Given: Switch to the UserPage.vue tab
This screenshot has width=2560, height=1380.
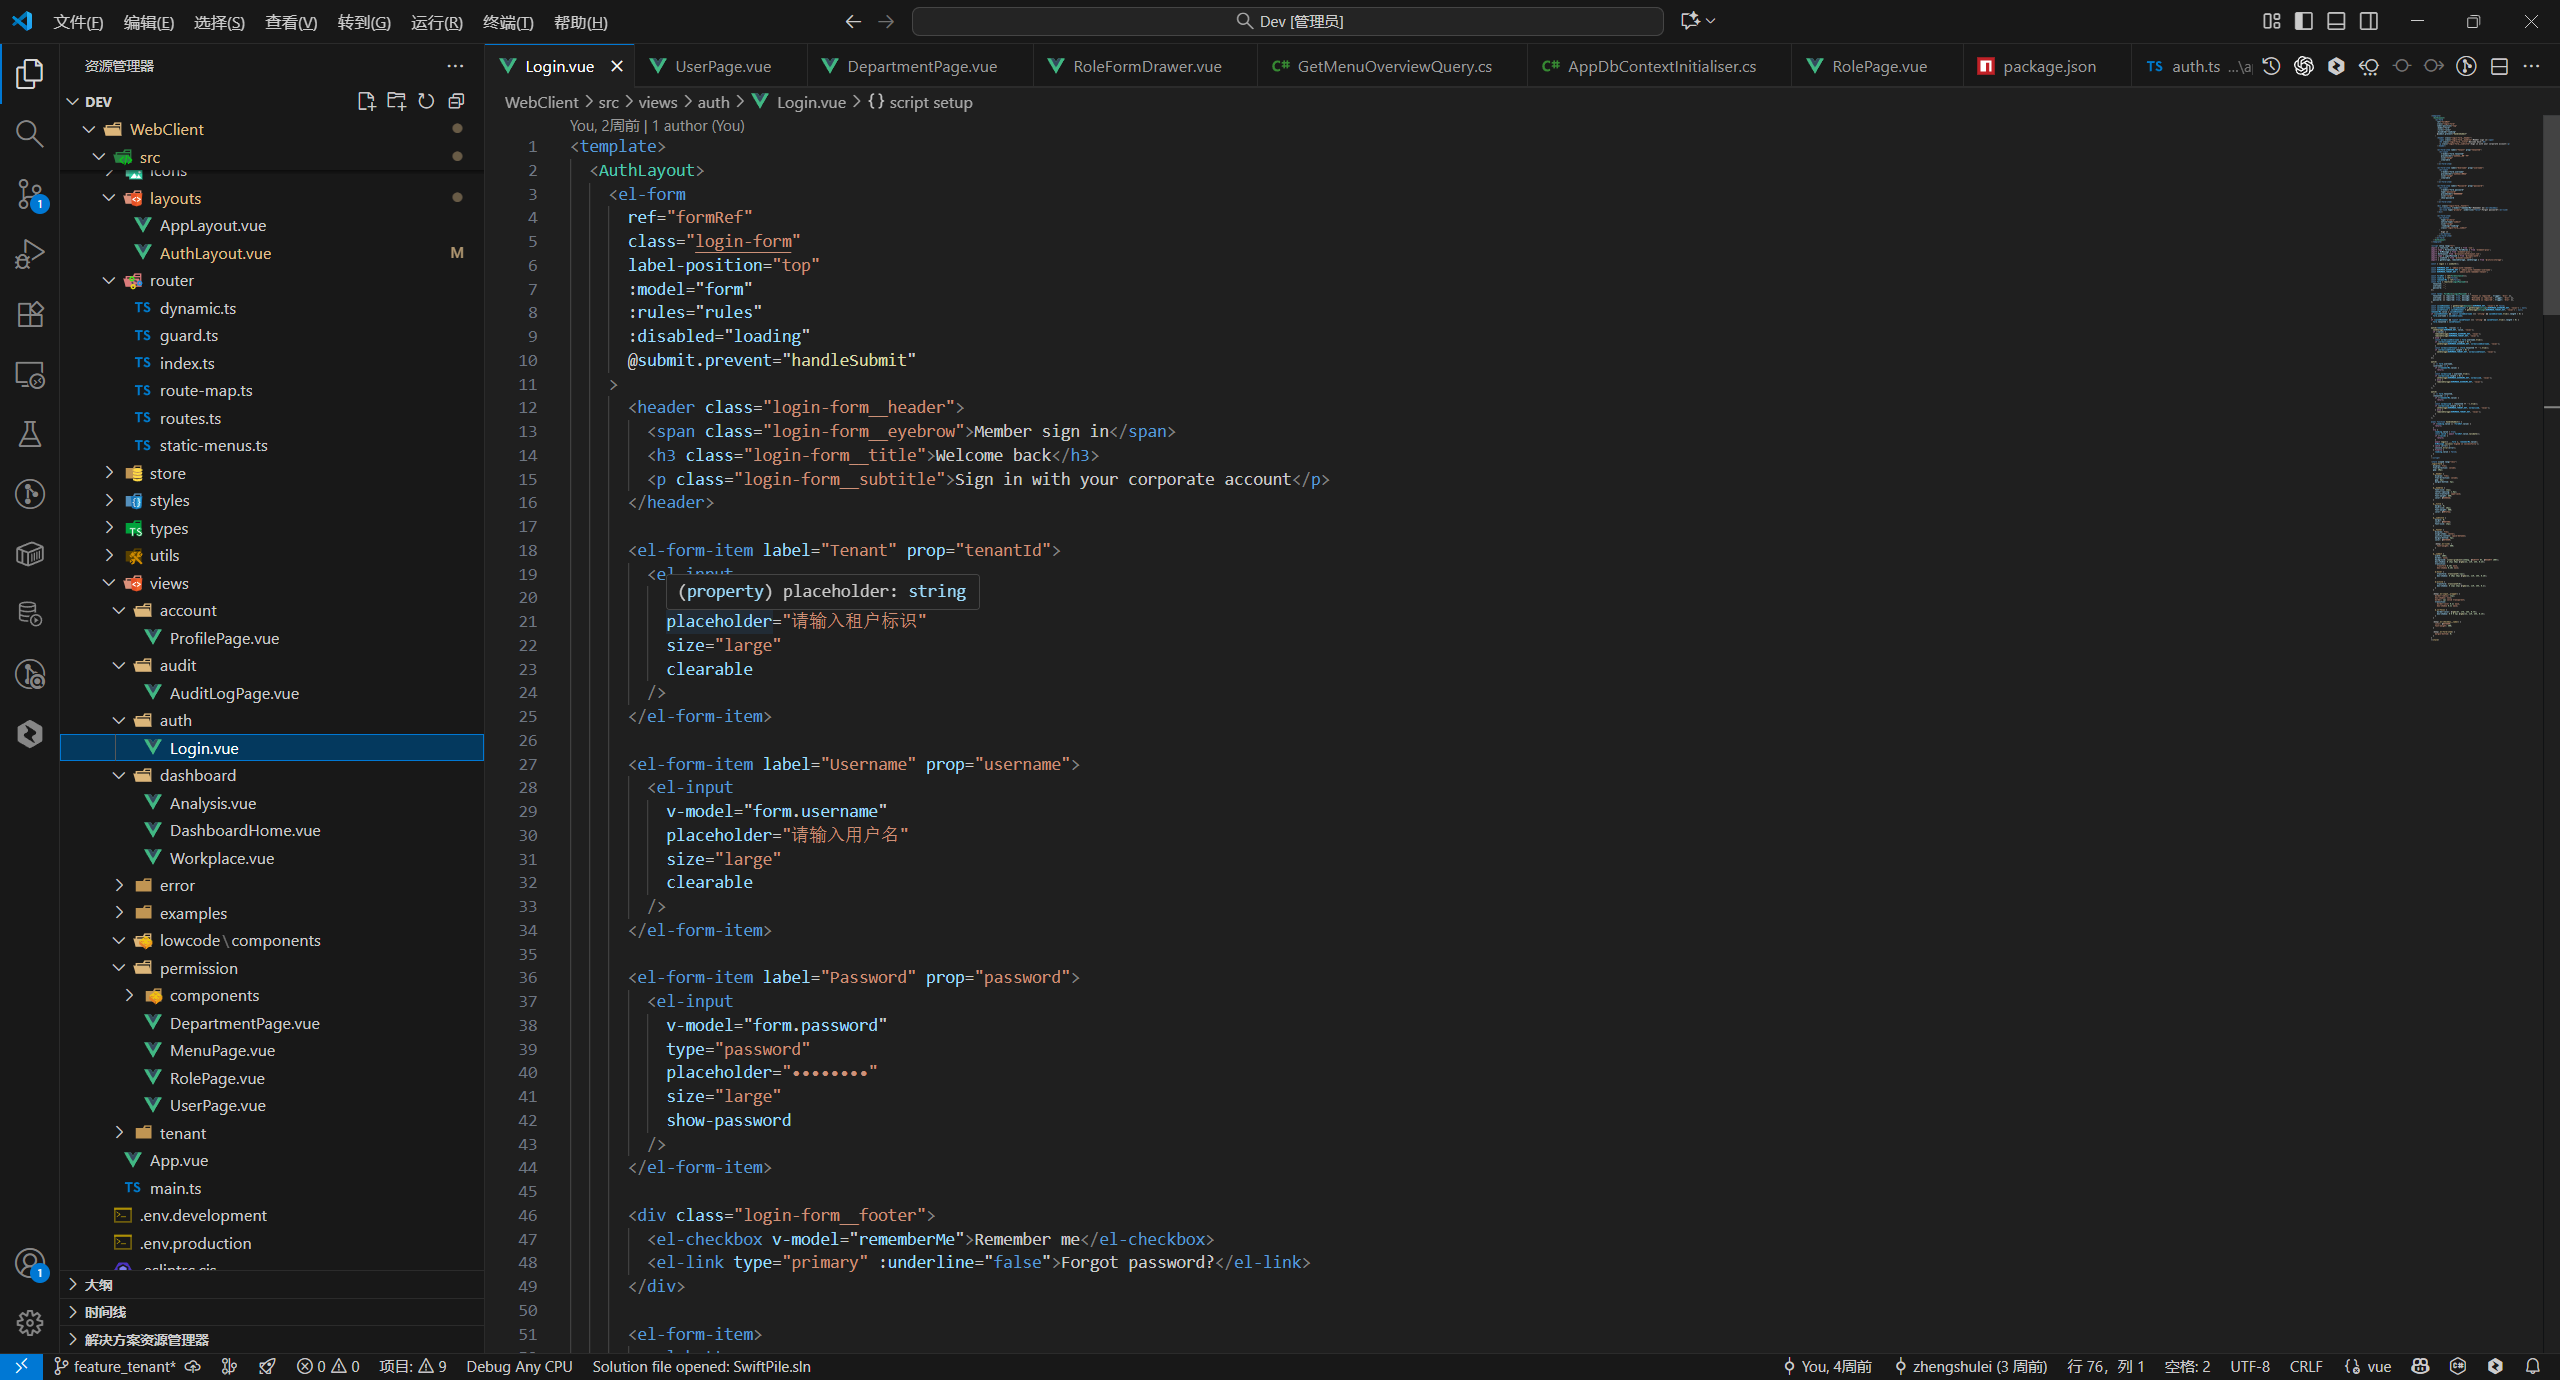Looking at the screenshot, I should click(722, 66).
